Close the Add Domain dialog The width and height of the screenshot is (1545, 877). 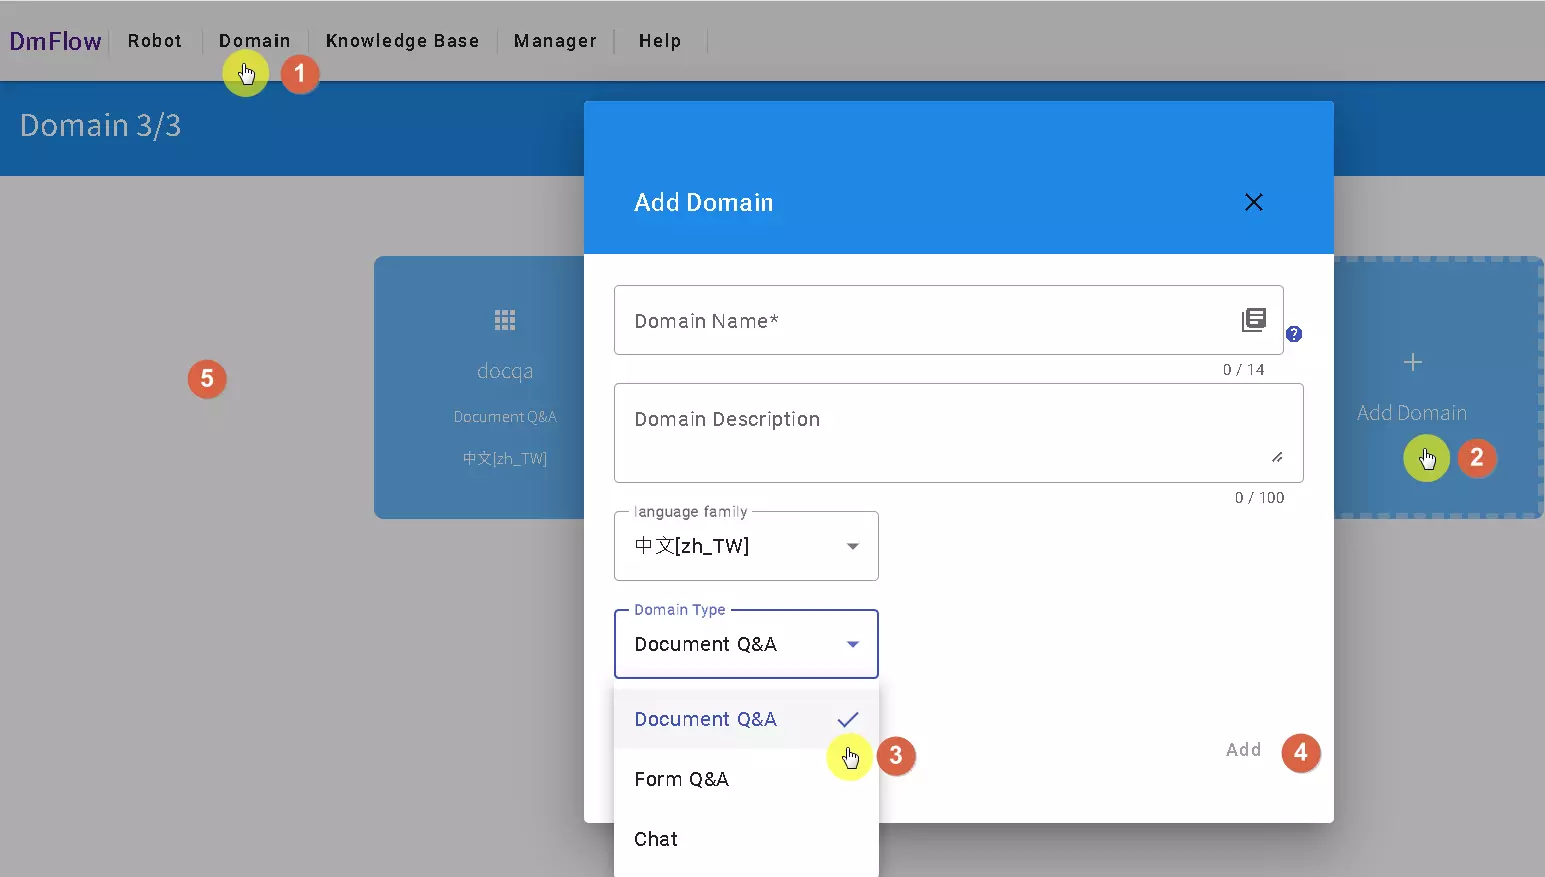pyautogui.click(x=1253, y=202)
